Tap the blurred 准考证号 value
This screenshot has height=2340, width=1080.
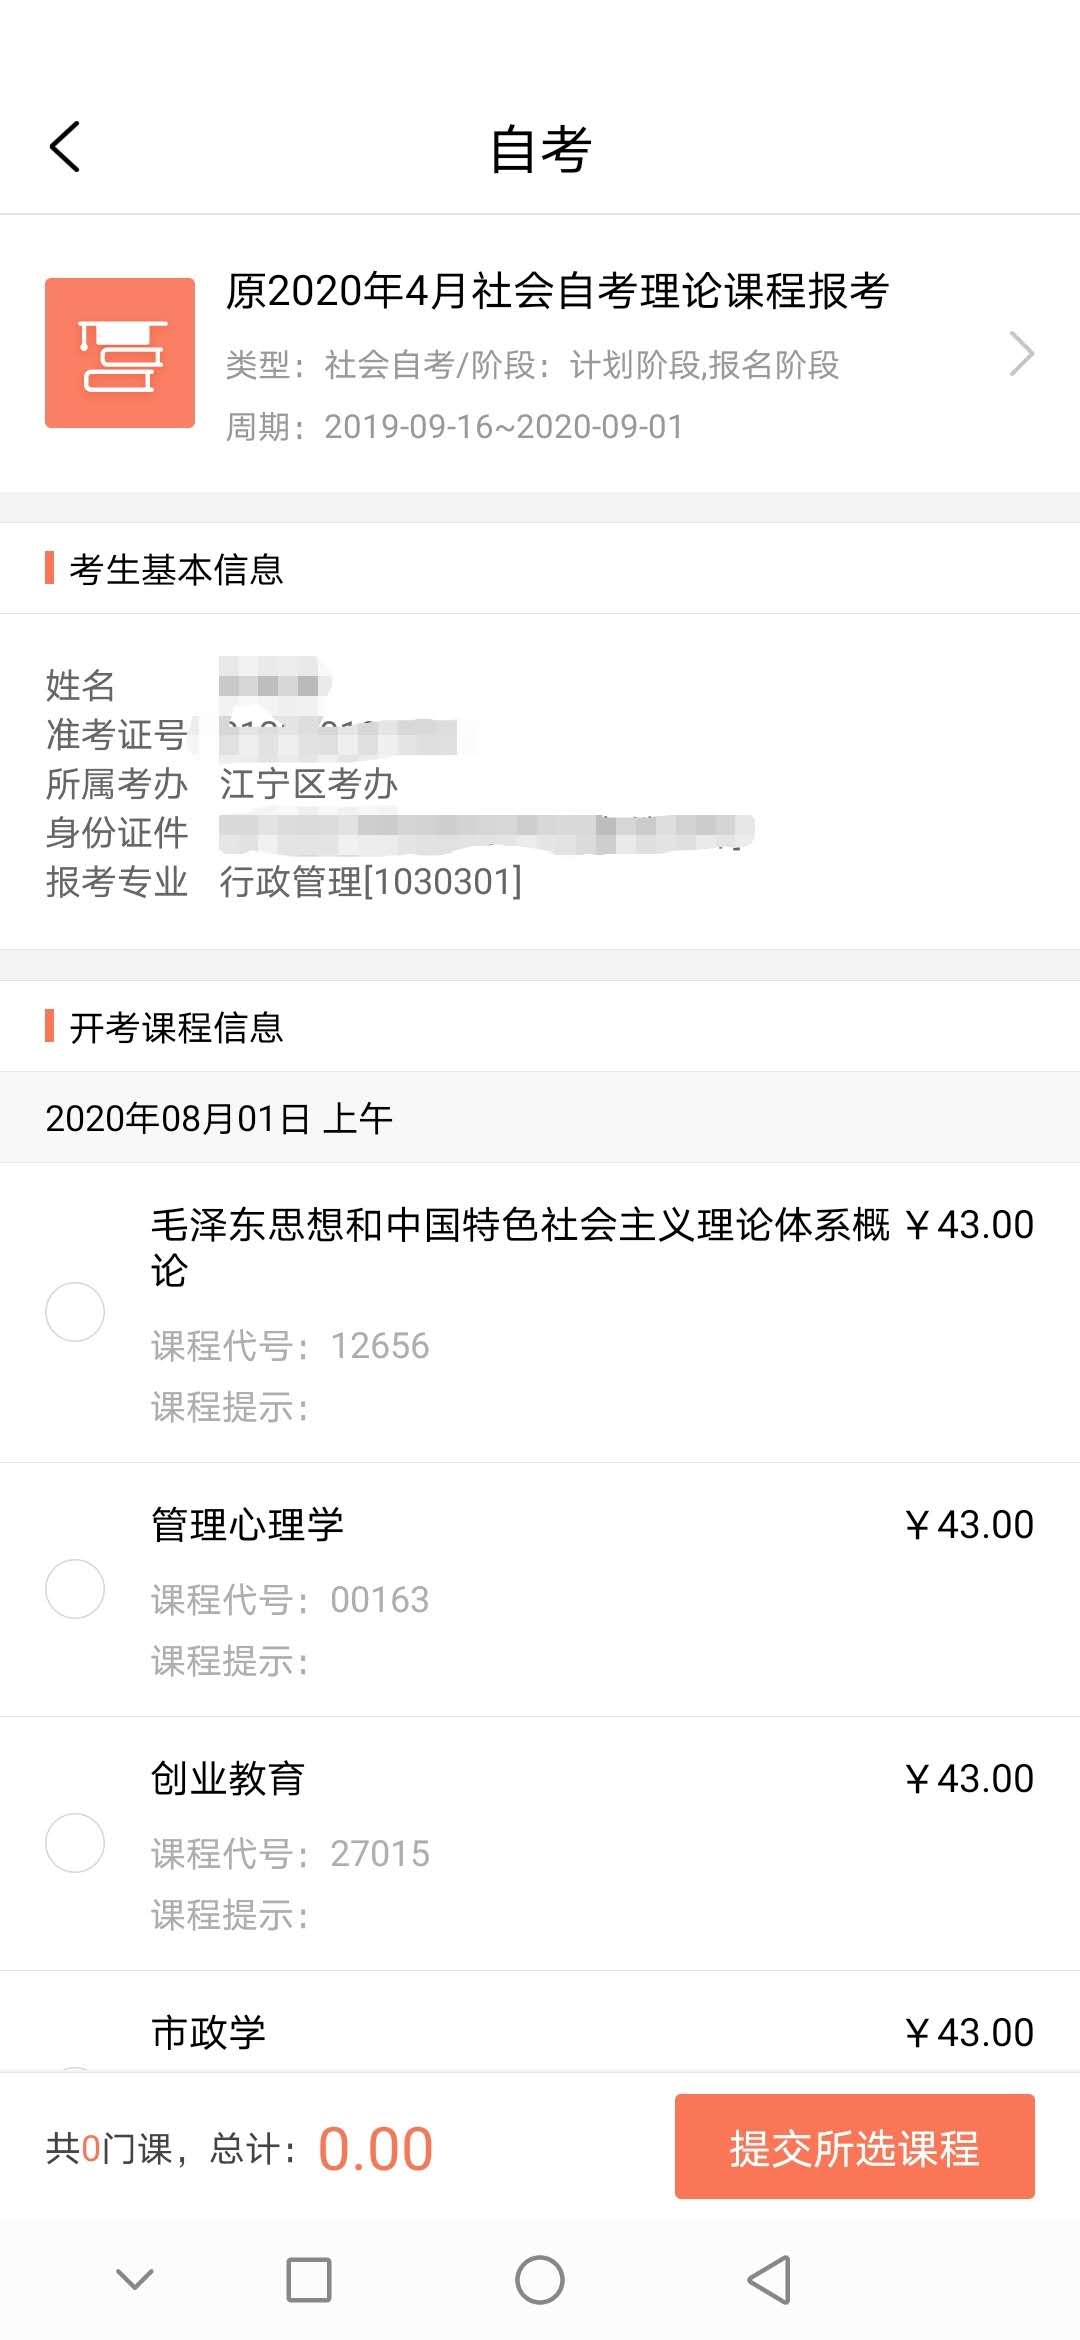tap(338, 736)
